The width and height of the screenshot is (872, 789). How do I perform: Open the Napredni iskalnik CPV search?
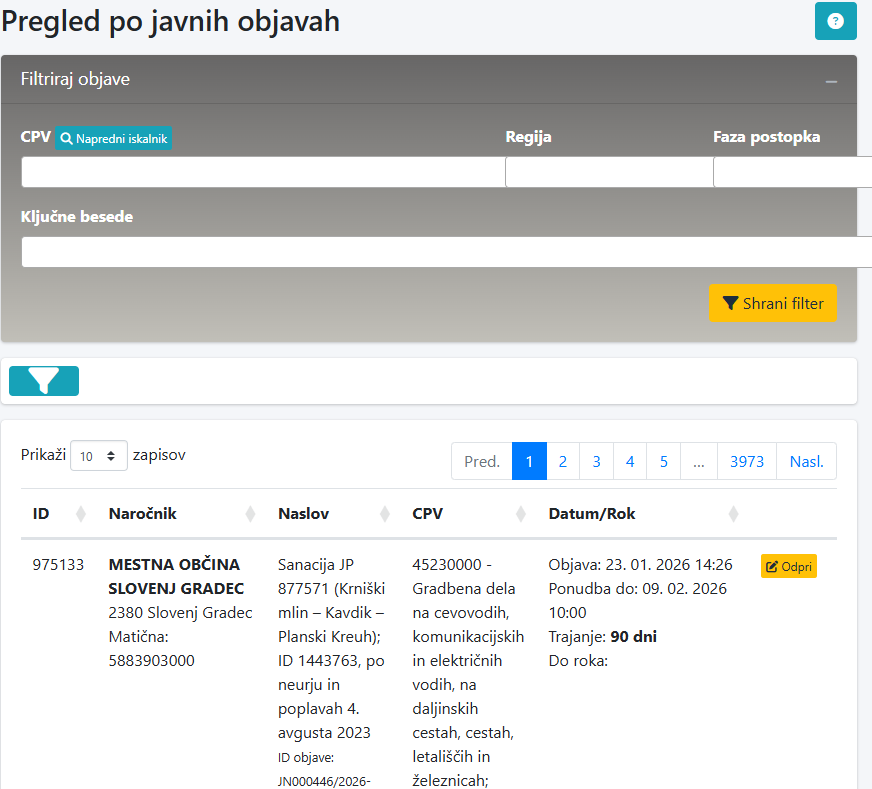[114, 139]
